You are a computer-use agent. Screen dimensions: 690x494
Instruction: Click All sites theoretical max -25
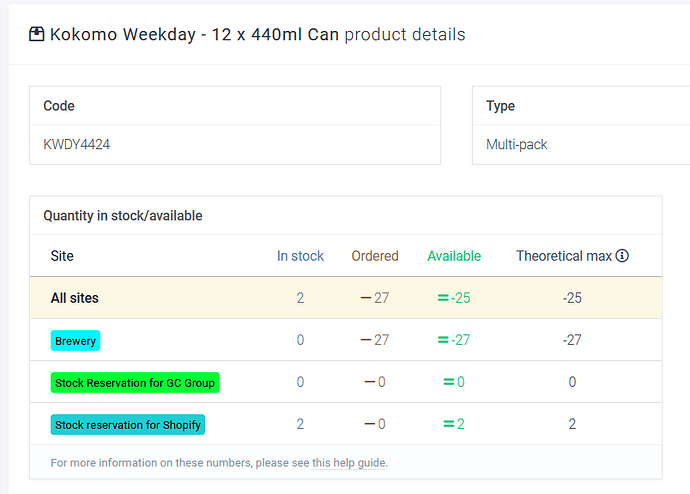[572, 298]
